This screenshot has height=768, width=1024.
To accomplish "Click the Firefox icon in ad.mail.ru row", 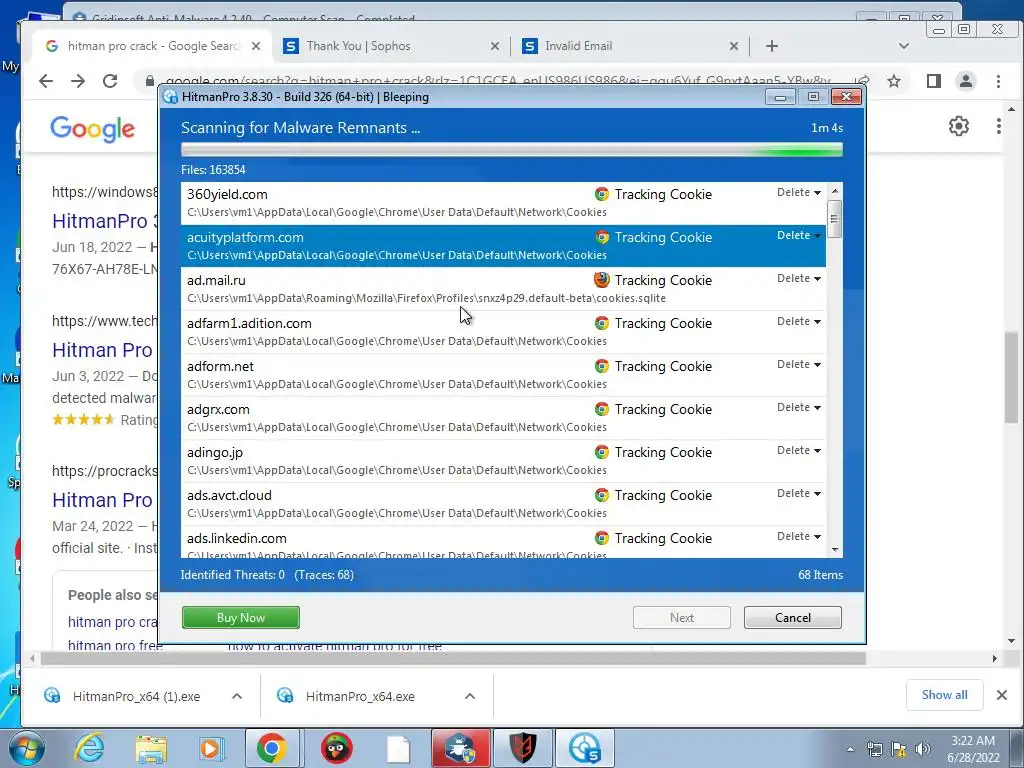I will tap(601, 280).
